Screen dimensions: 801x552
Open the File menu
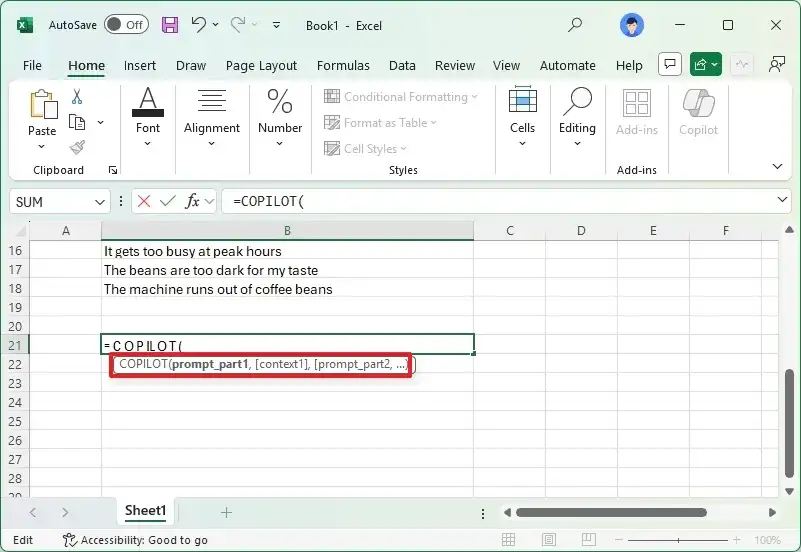pos(32,65)
